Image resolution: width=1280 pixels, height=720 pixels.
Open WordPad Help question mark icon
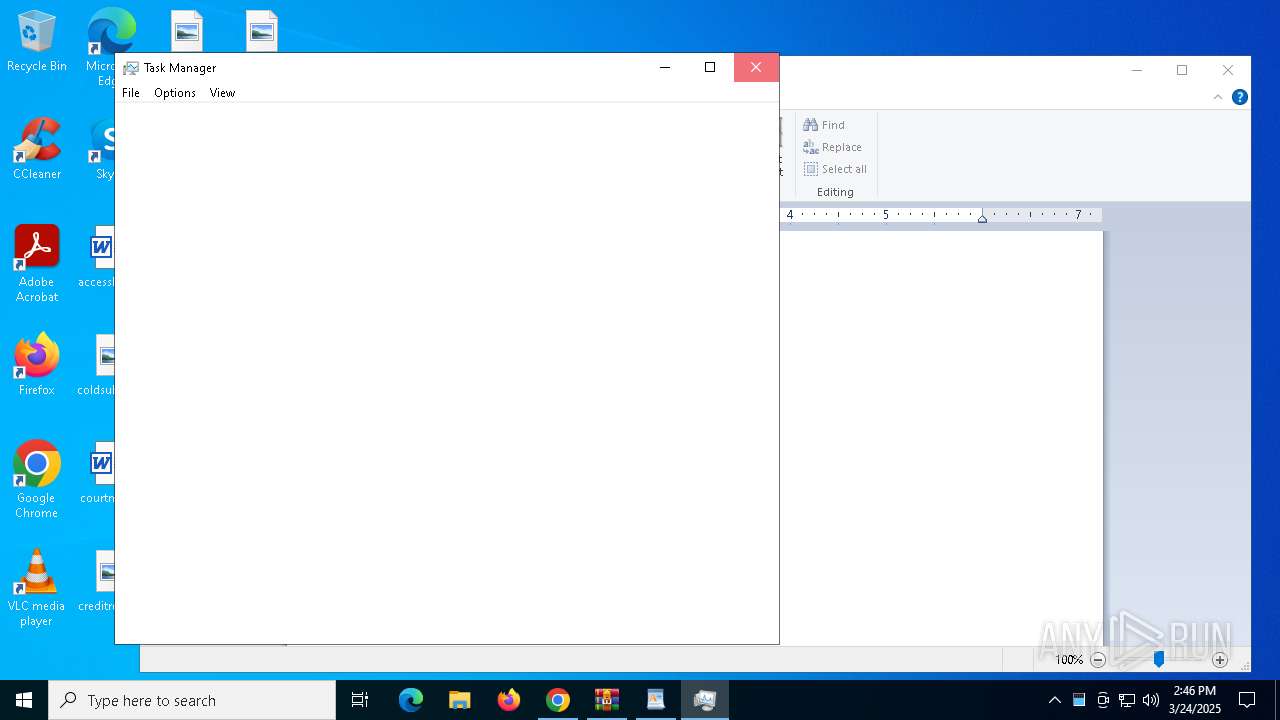1240,97
